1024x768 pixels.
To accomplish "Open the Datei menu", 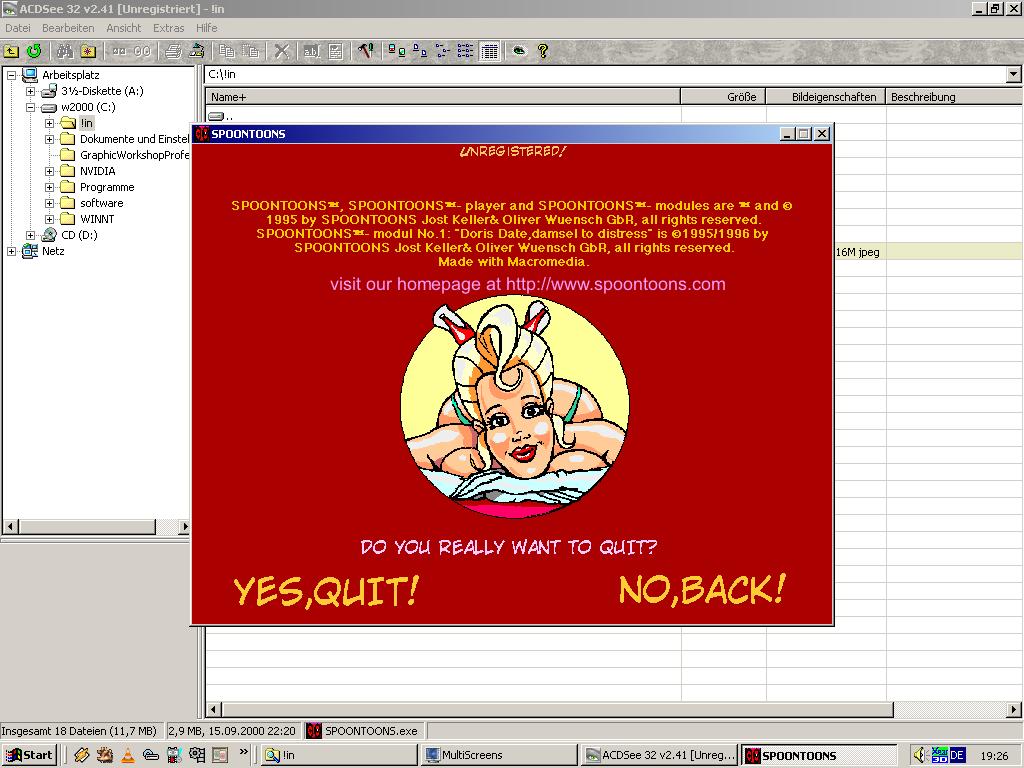I will tap(18, 28).
